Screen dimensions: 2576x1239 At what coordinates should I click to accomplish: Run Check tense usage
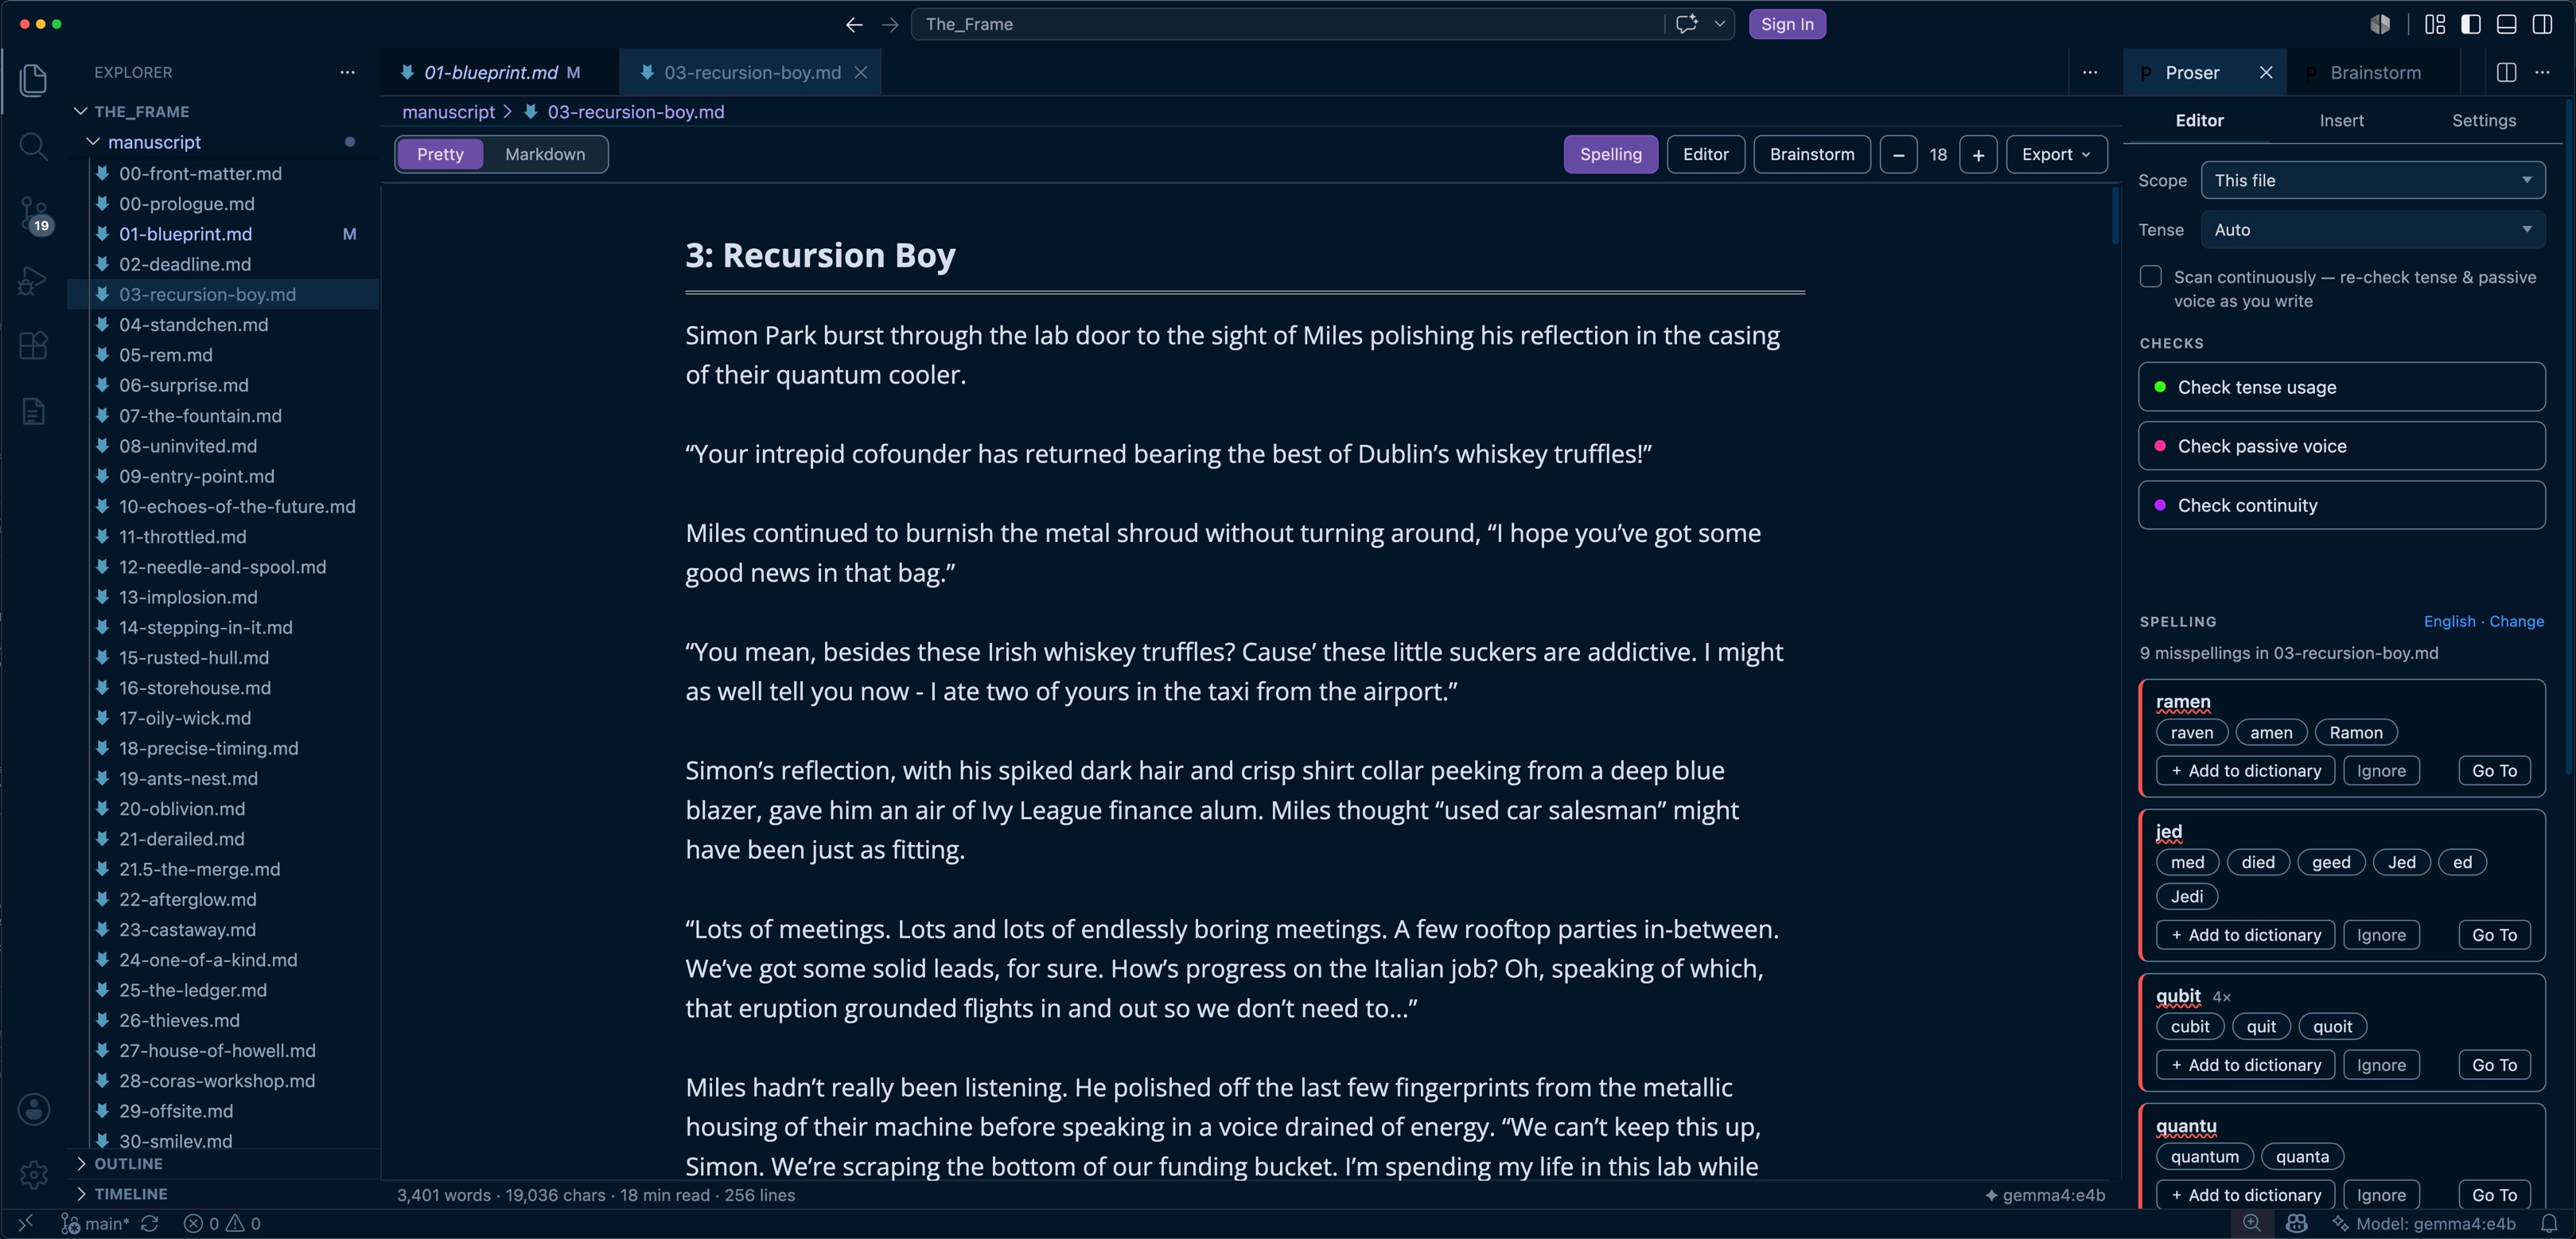(x=2341, y=387)
